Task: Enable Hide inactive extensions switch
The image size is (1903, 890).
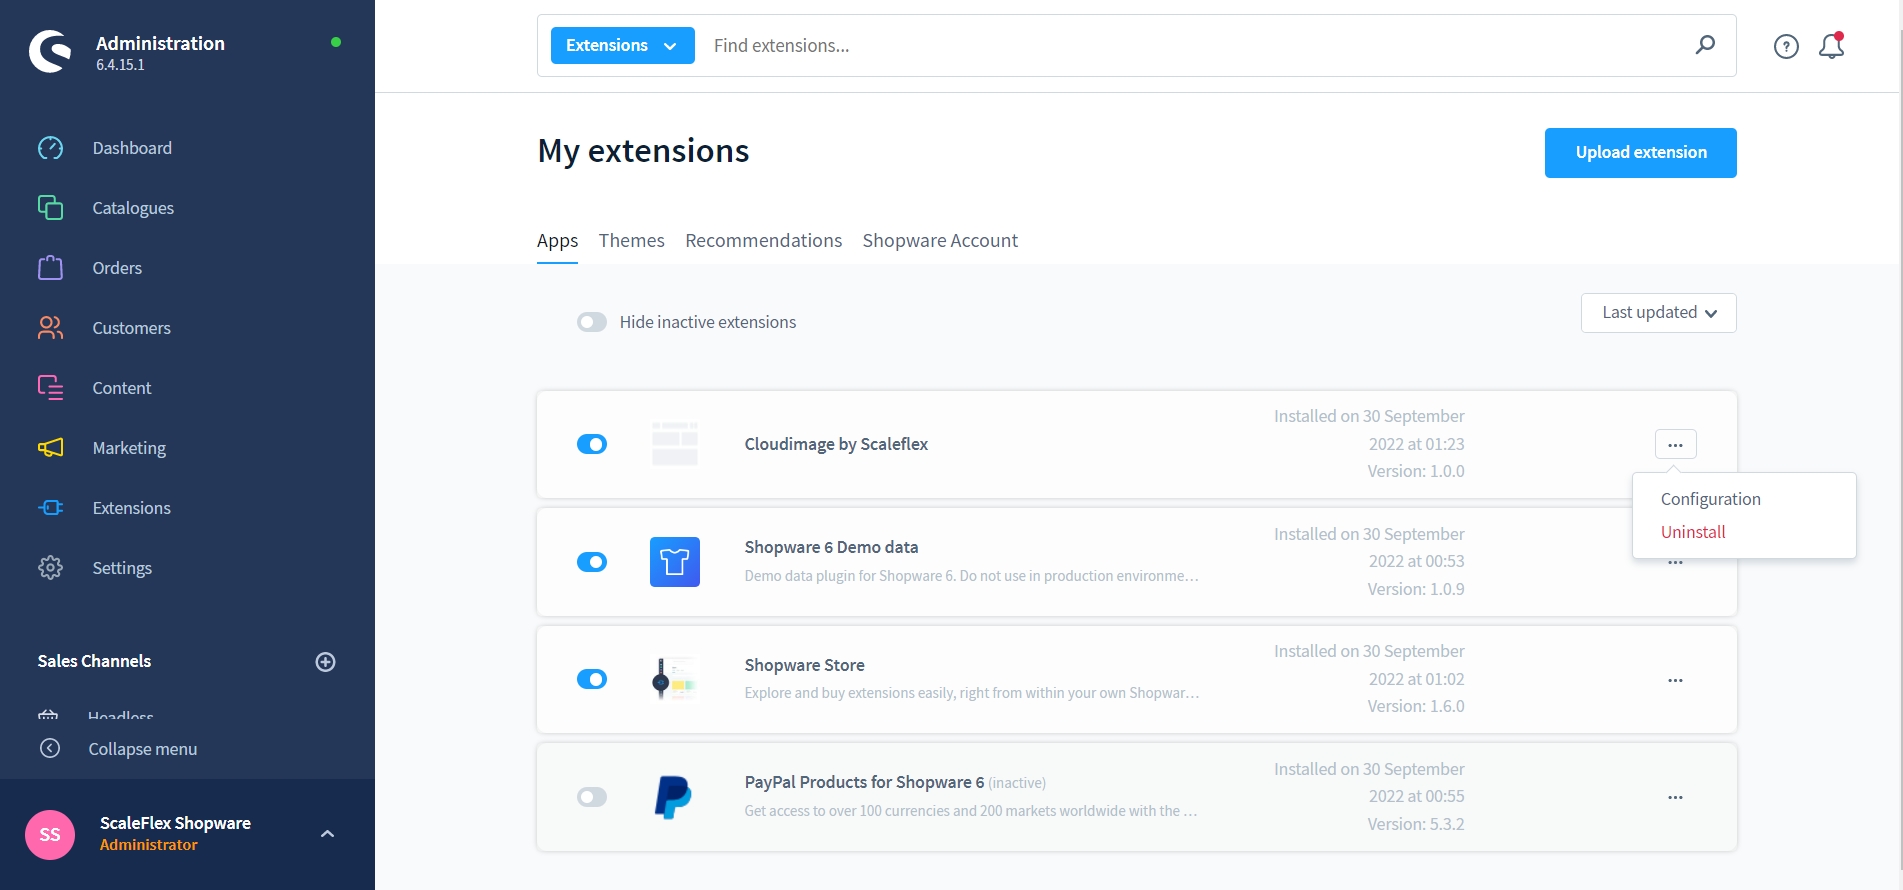Action: coord(592,322)
